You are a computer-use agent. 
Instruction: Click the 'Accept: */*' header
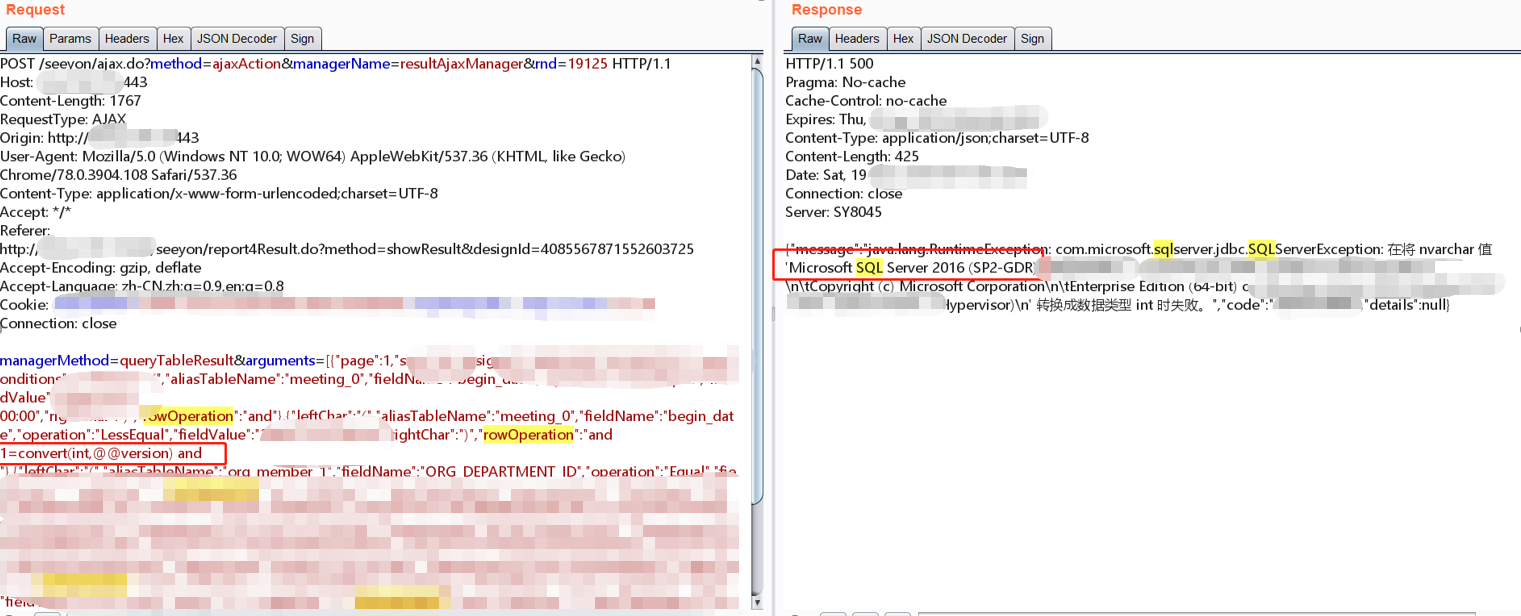(35, 212)
